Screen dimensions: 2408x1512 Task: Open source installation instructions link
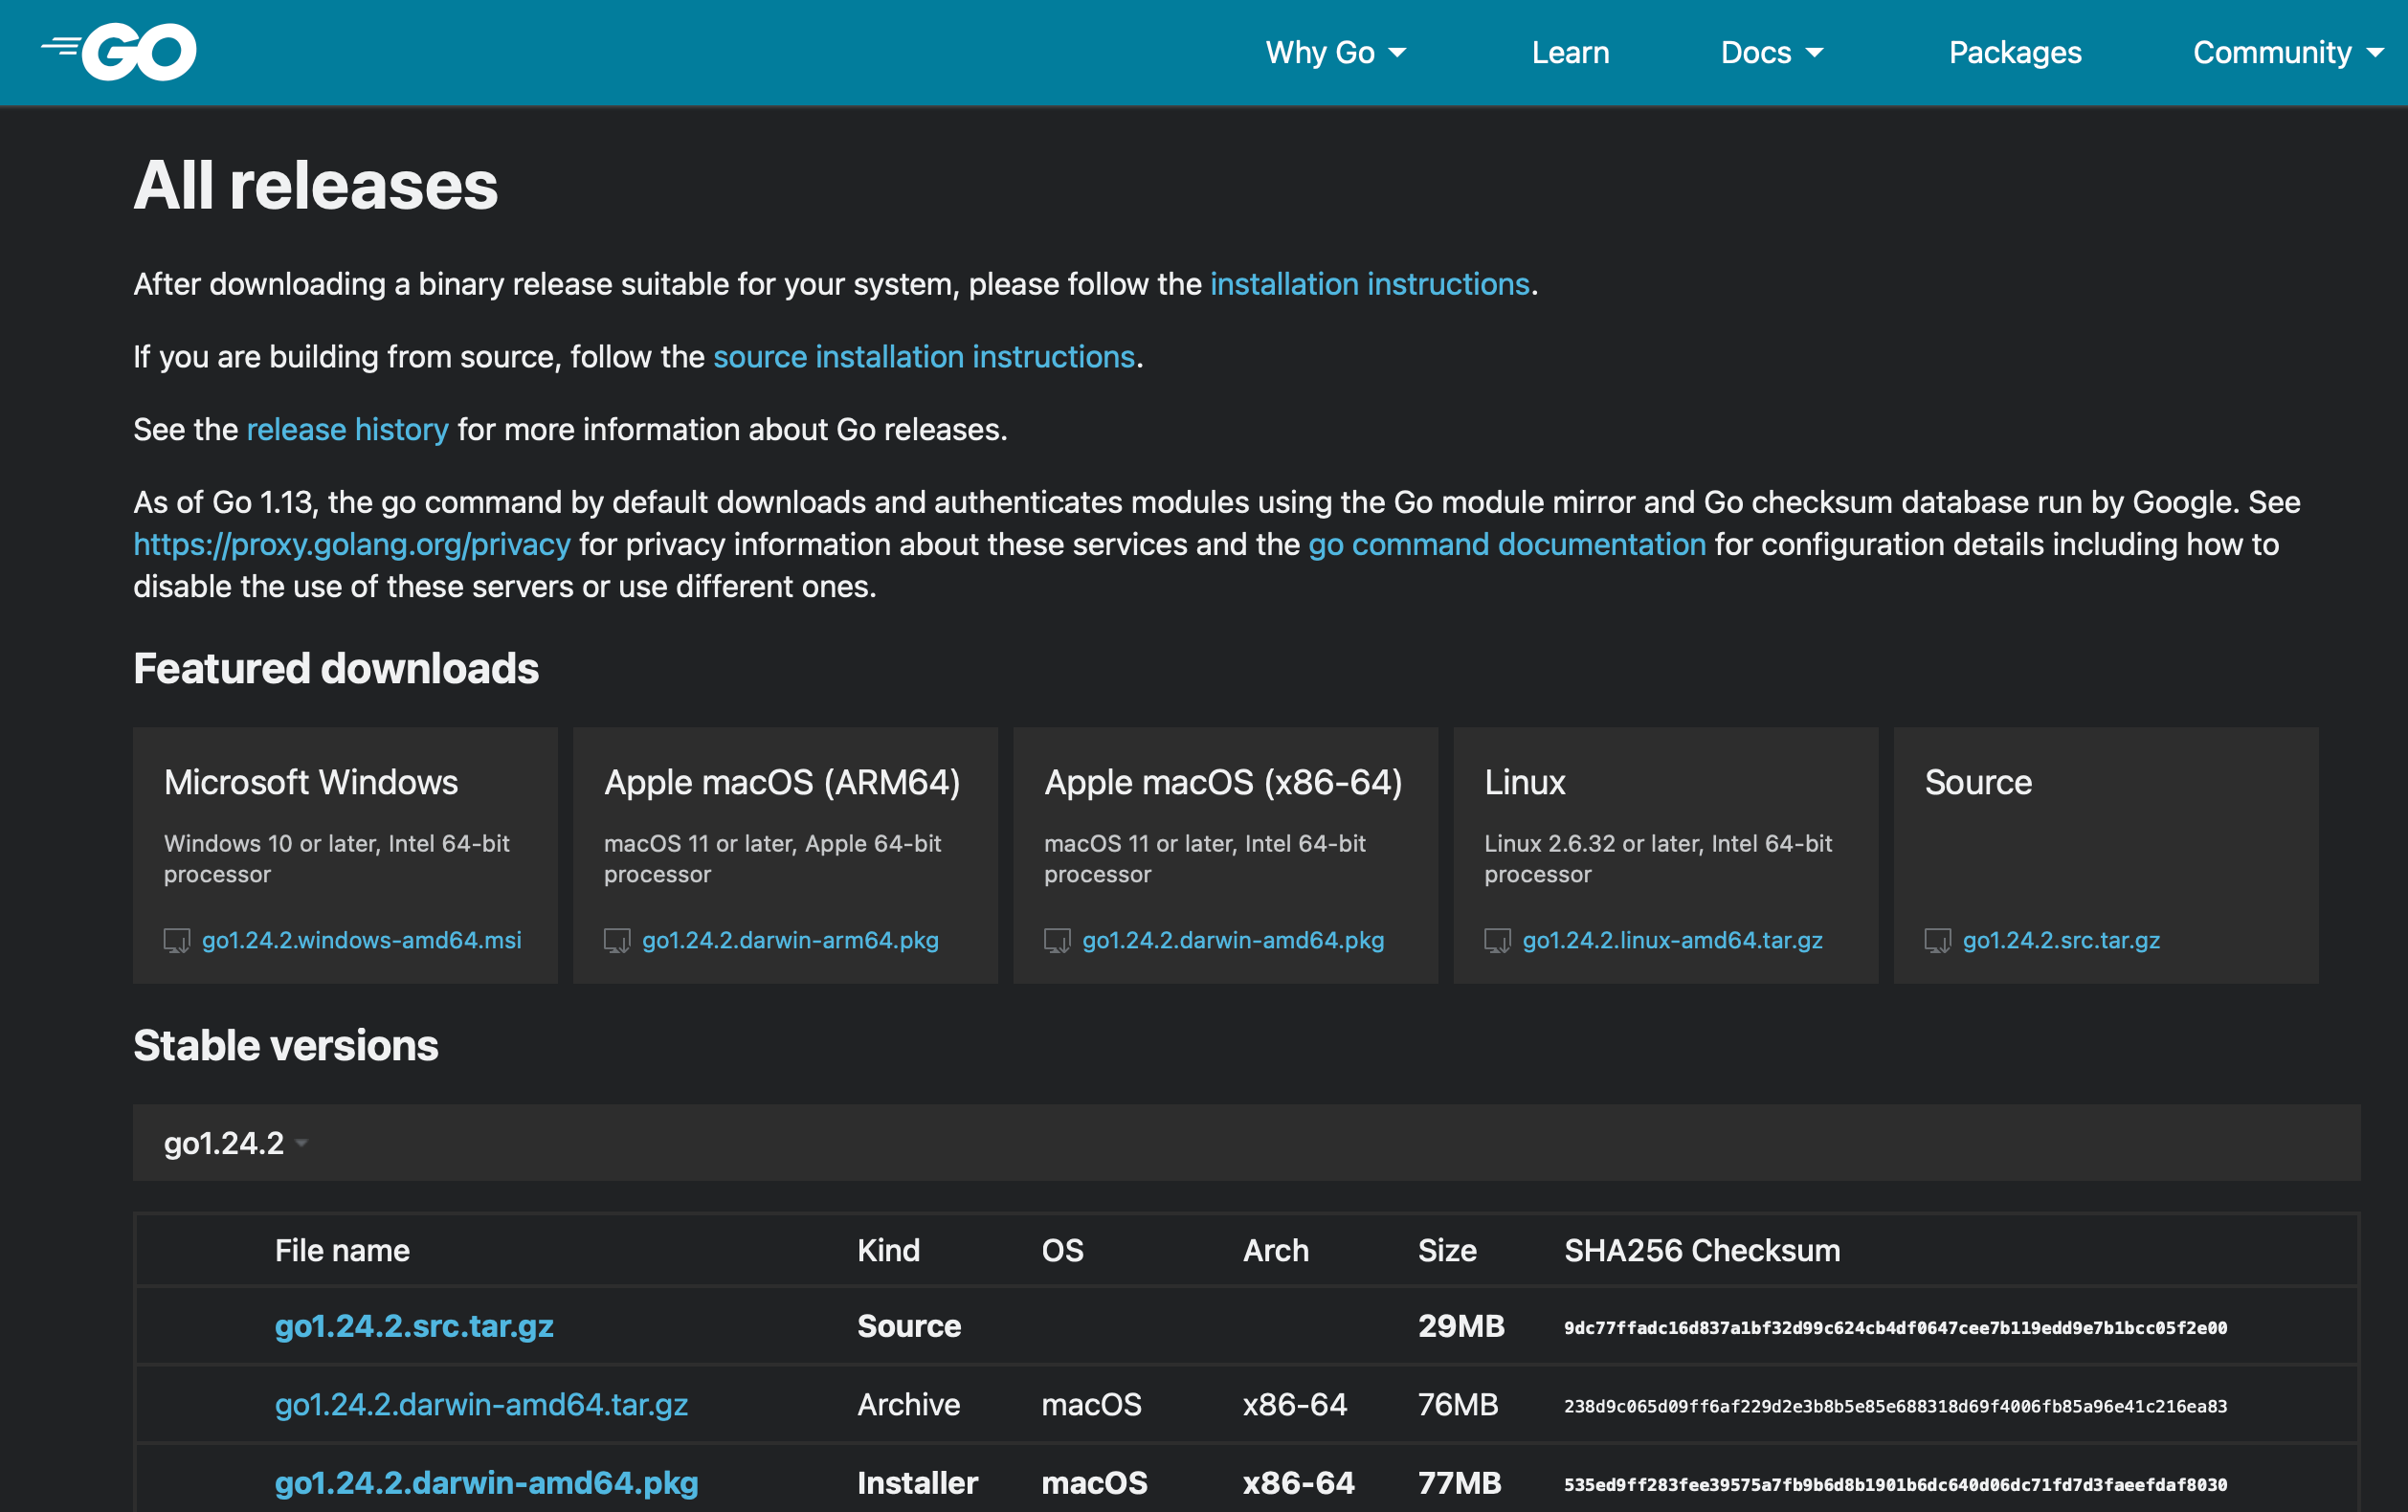924,357
